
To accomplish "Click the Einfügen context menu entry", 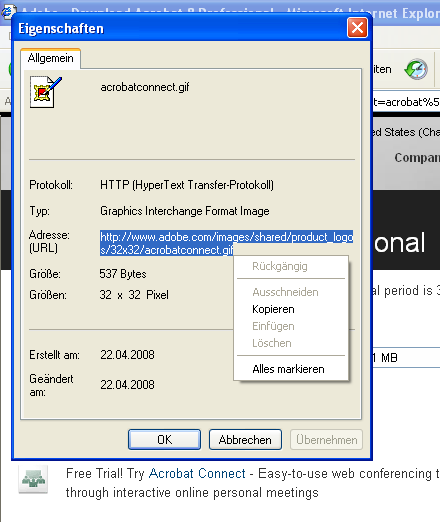I will (x=273, y=326).
